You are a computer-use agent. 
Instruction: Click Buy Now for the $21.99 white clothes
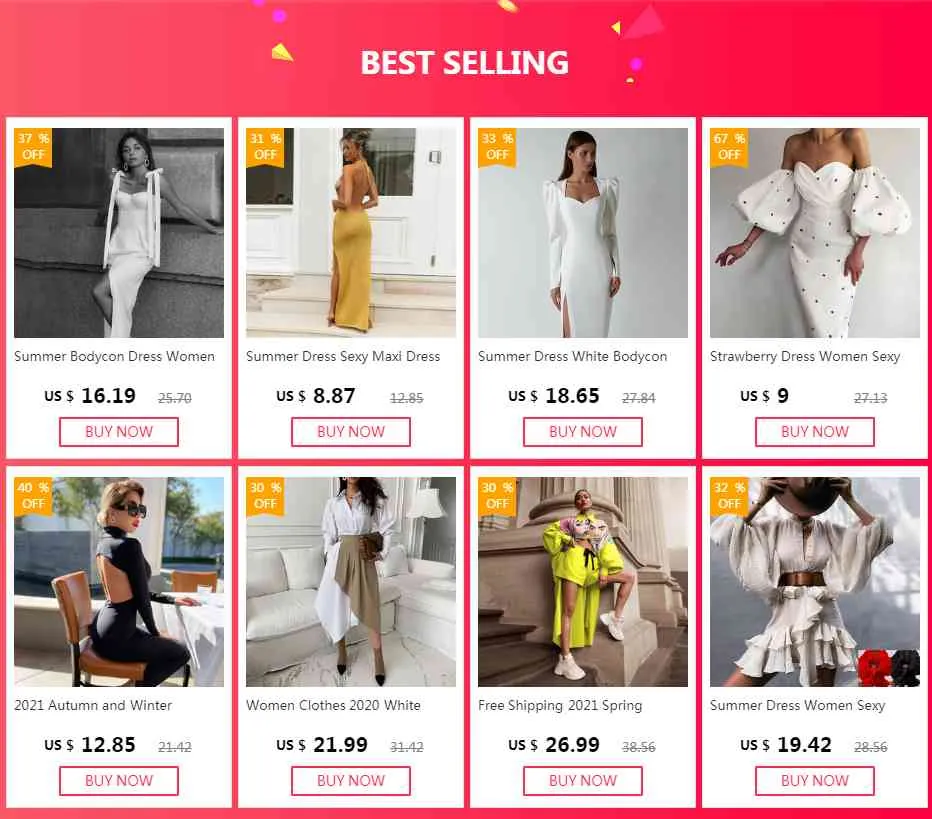(351, 781)
